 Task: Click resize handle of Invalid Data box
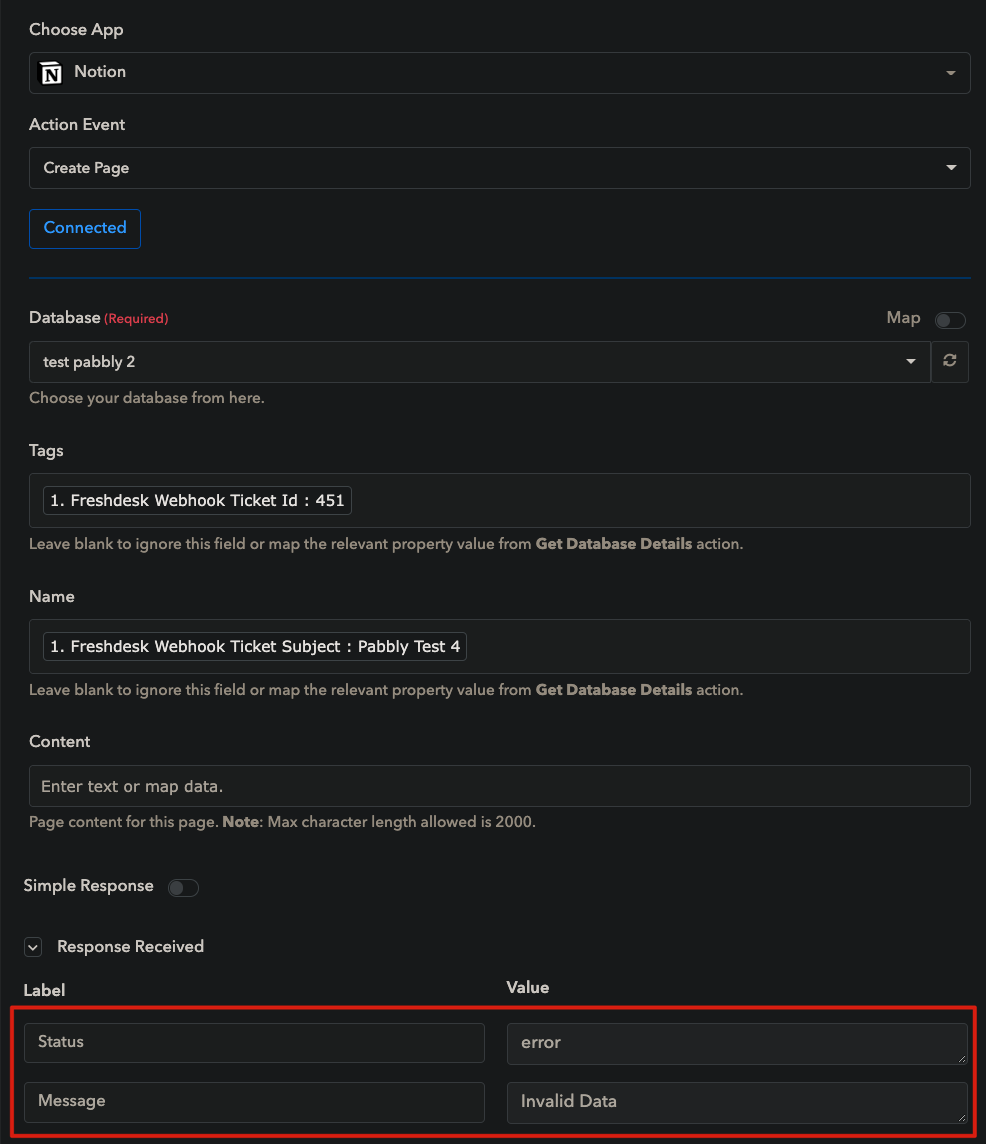pyautogui.click(x=962, y=1117)
